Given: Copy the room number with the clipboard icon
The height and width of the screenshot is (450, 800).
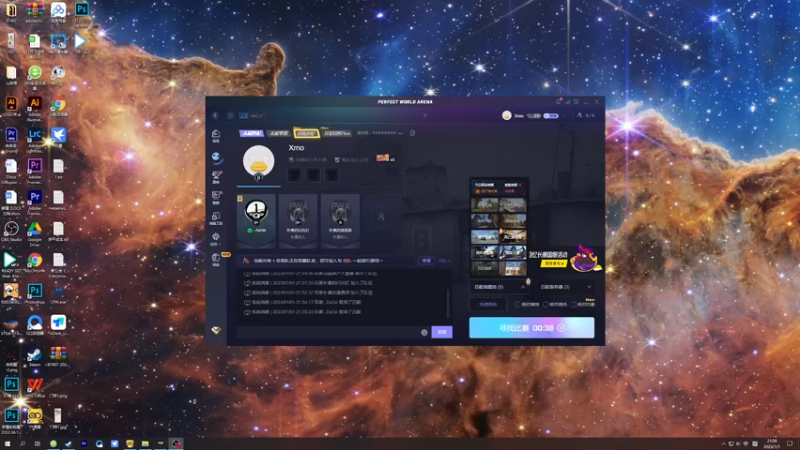Looking at the screenshot, I should [x=412, y=133].
